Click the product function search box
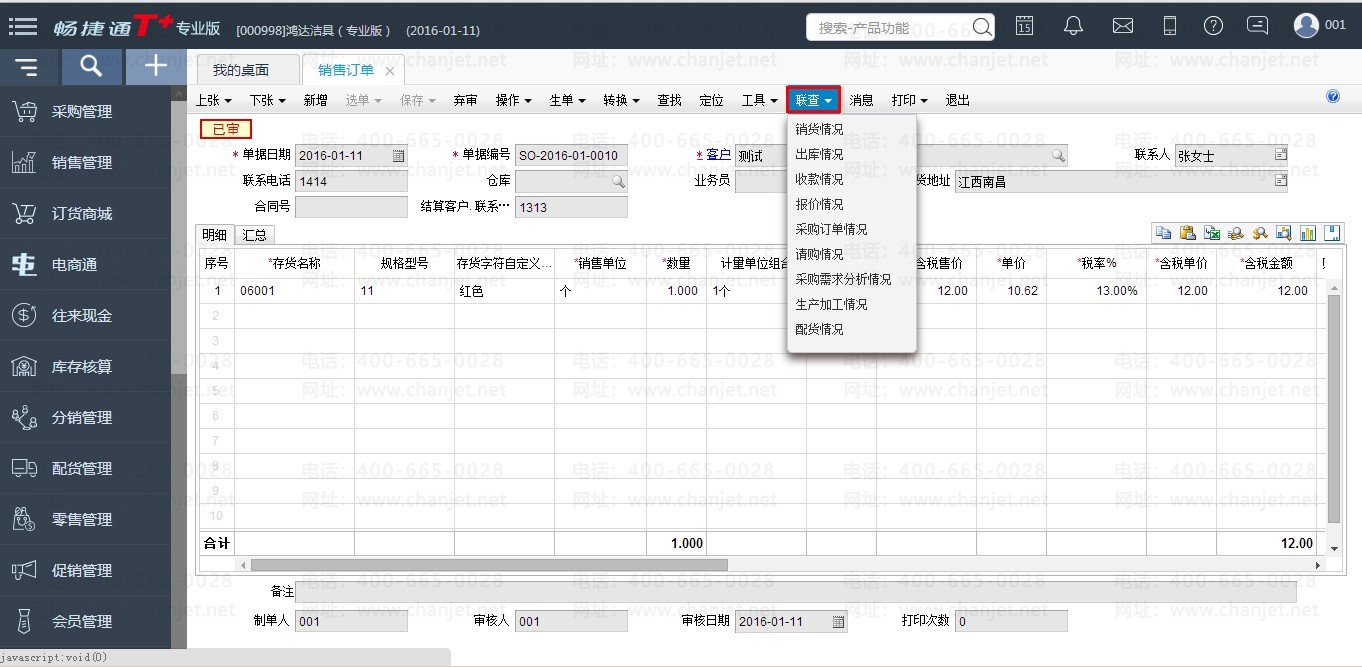This screenshot has height=667, width=1362. click(x=888, y=27)
